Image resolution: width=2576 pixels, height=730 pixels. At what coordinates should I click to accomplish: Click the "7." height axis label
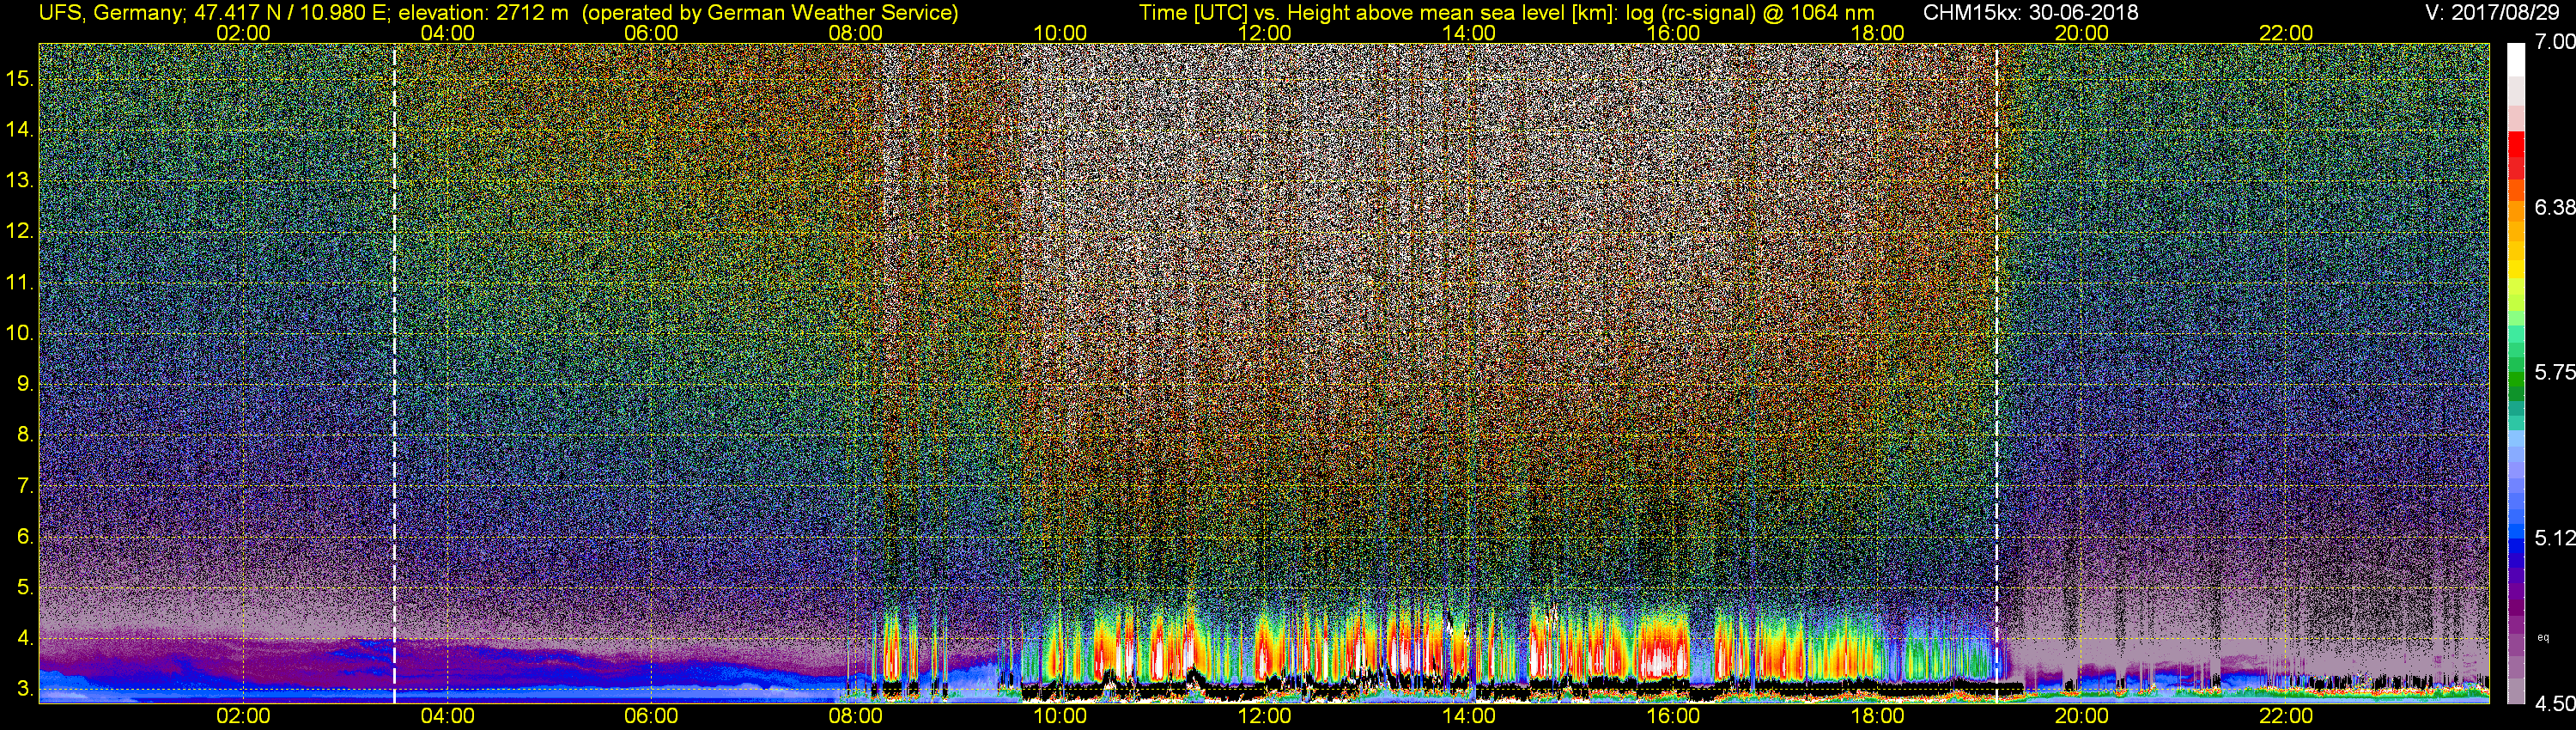(x=26, y=486)
